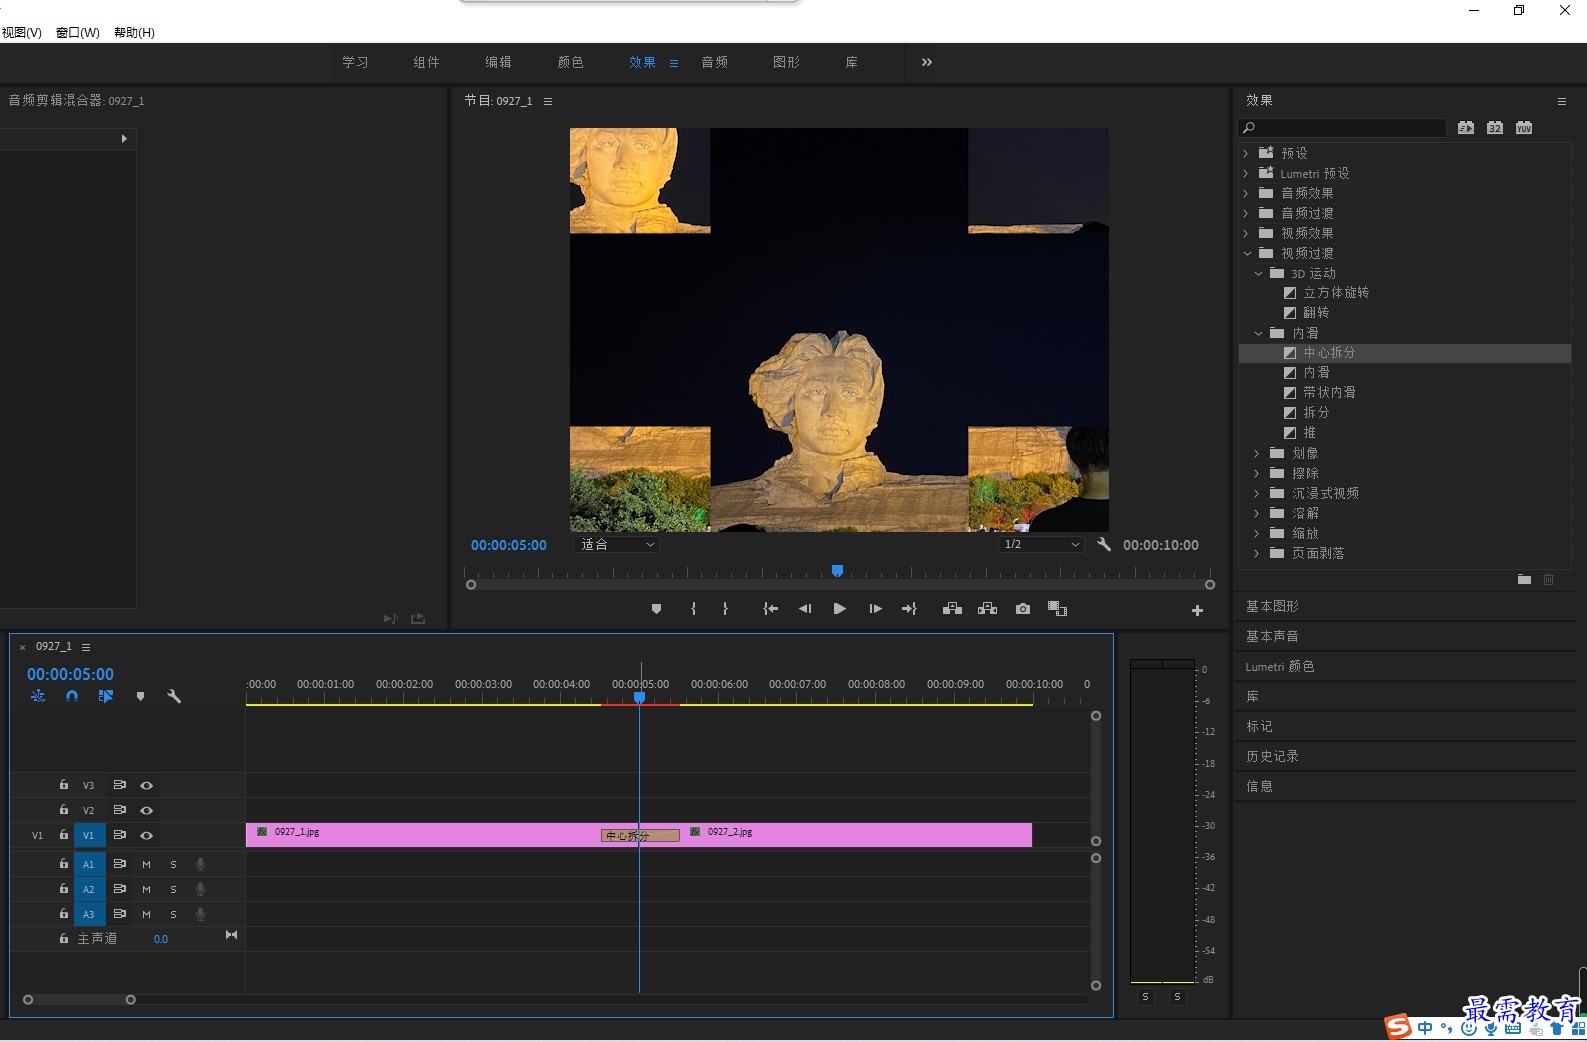The height and width of the screenshot is (1042, 1587).
Task: Expand the 预设 folder
Action: [1246, 153]
